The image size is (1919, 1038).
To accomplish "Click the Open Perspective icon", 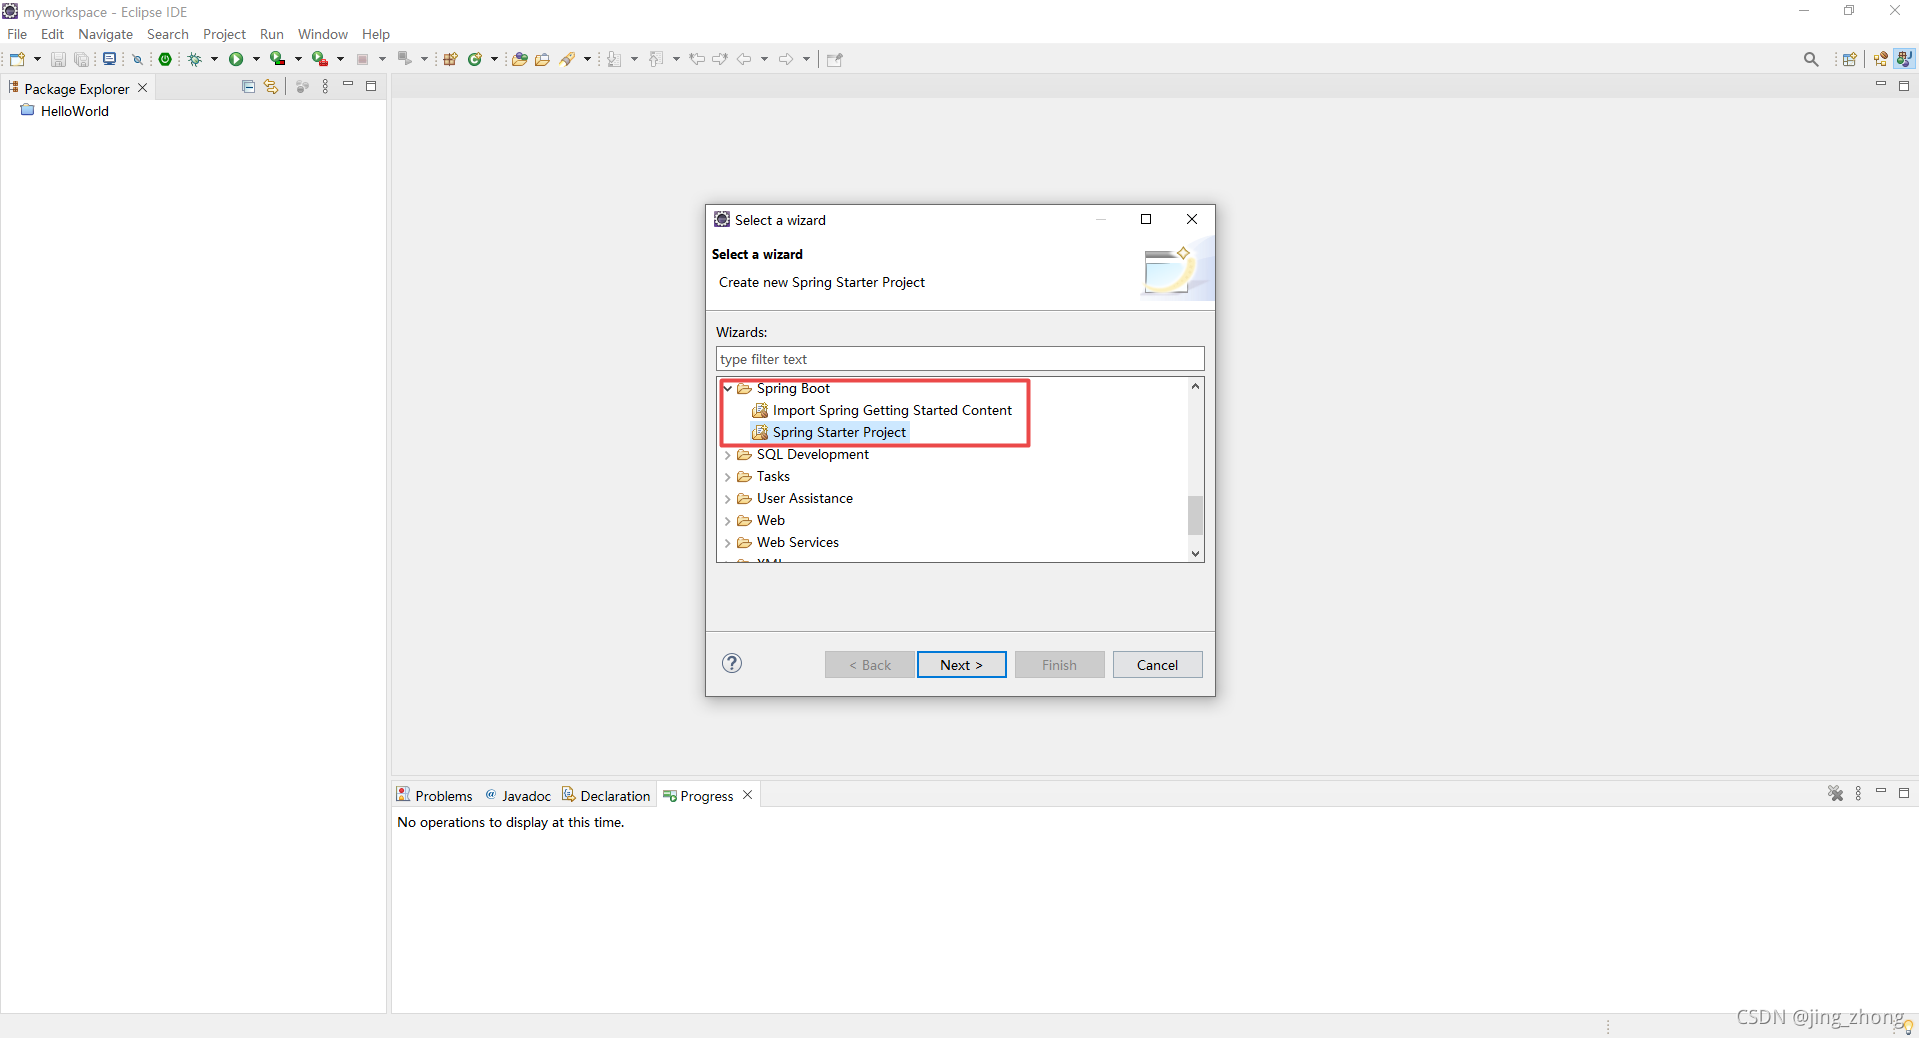I will [1850, 59].
